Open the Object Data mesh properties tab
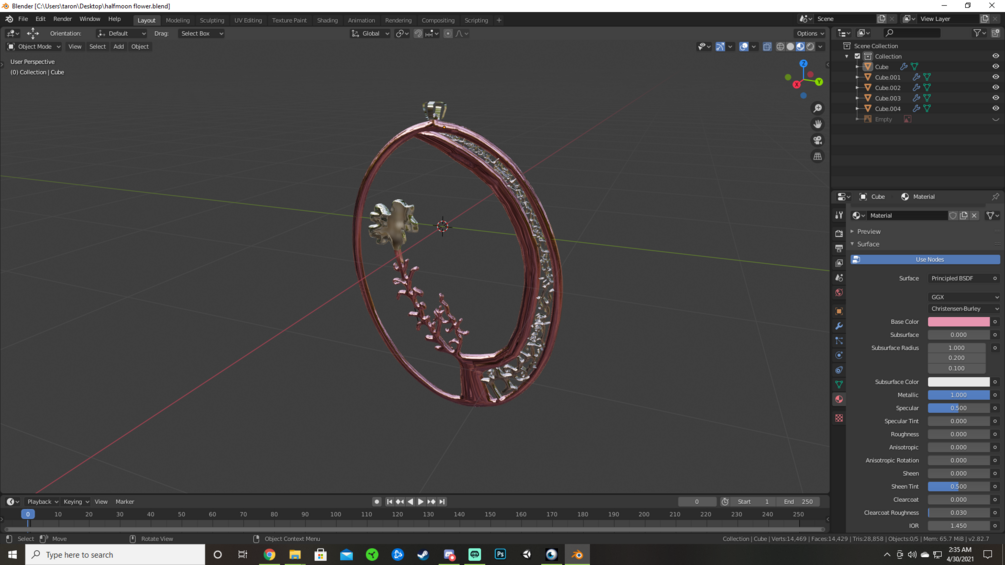Viewport: 1005px width, 565px height. pos(839,384)
